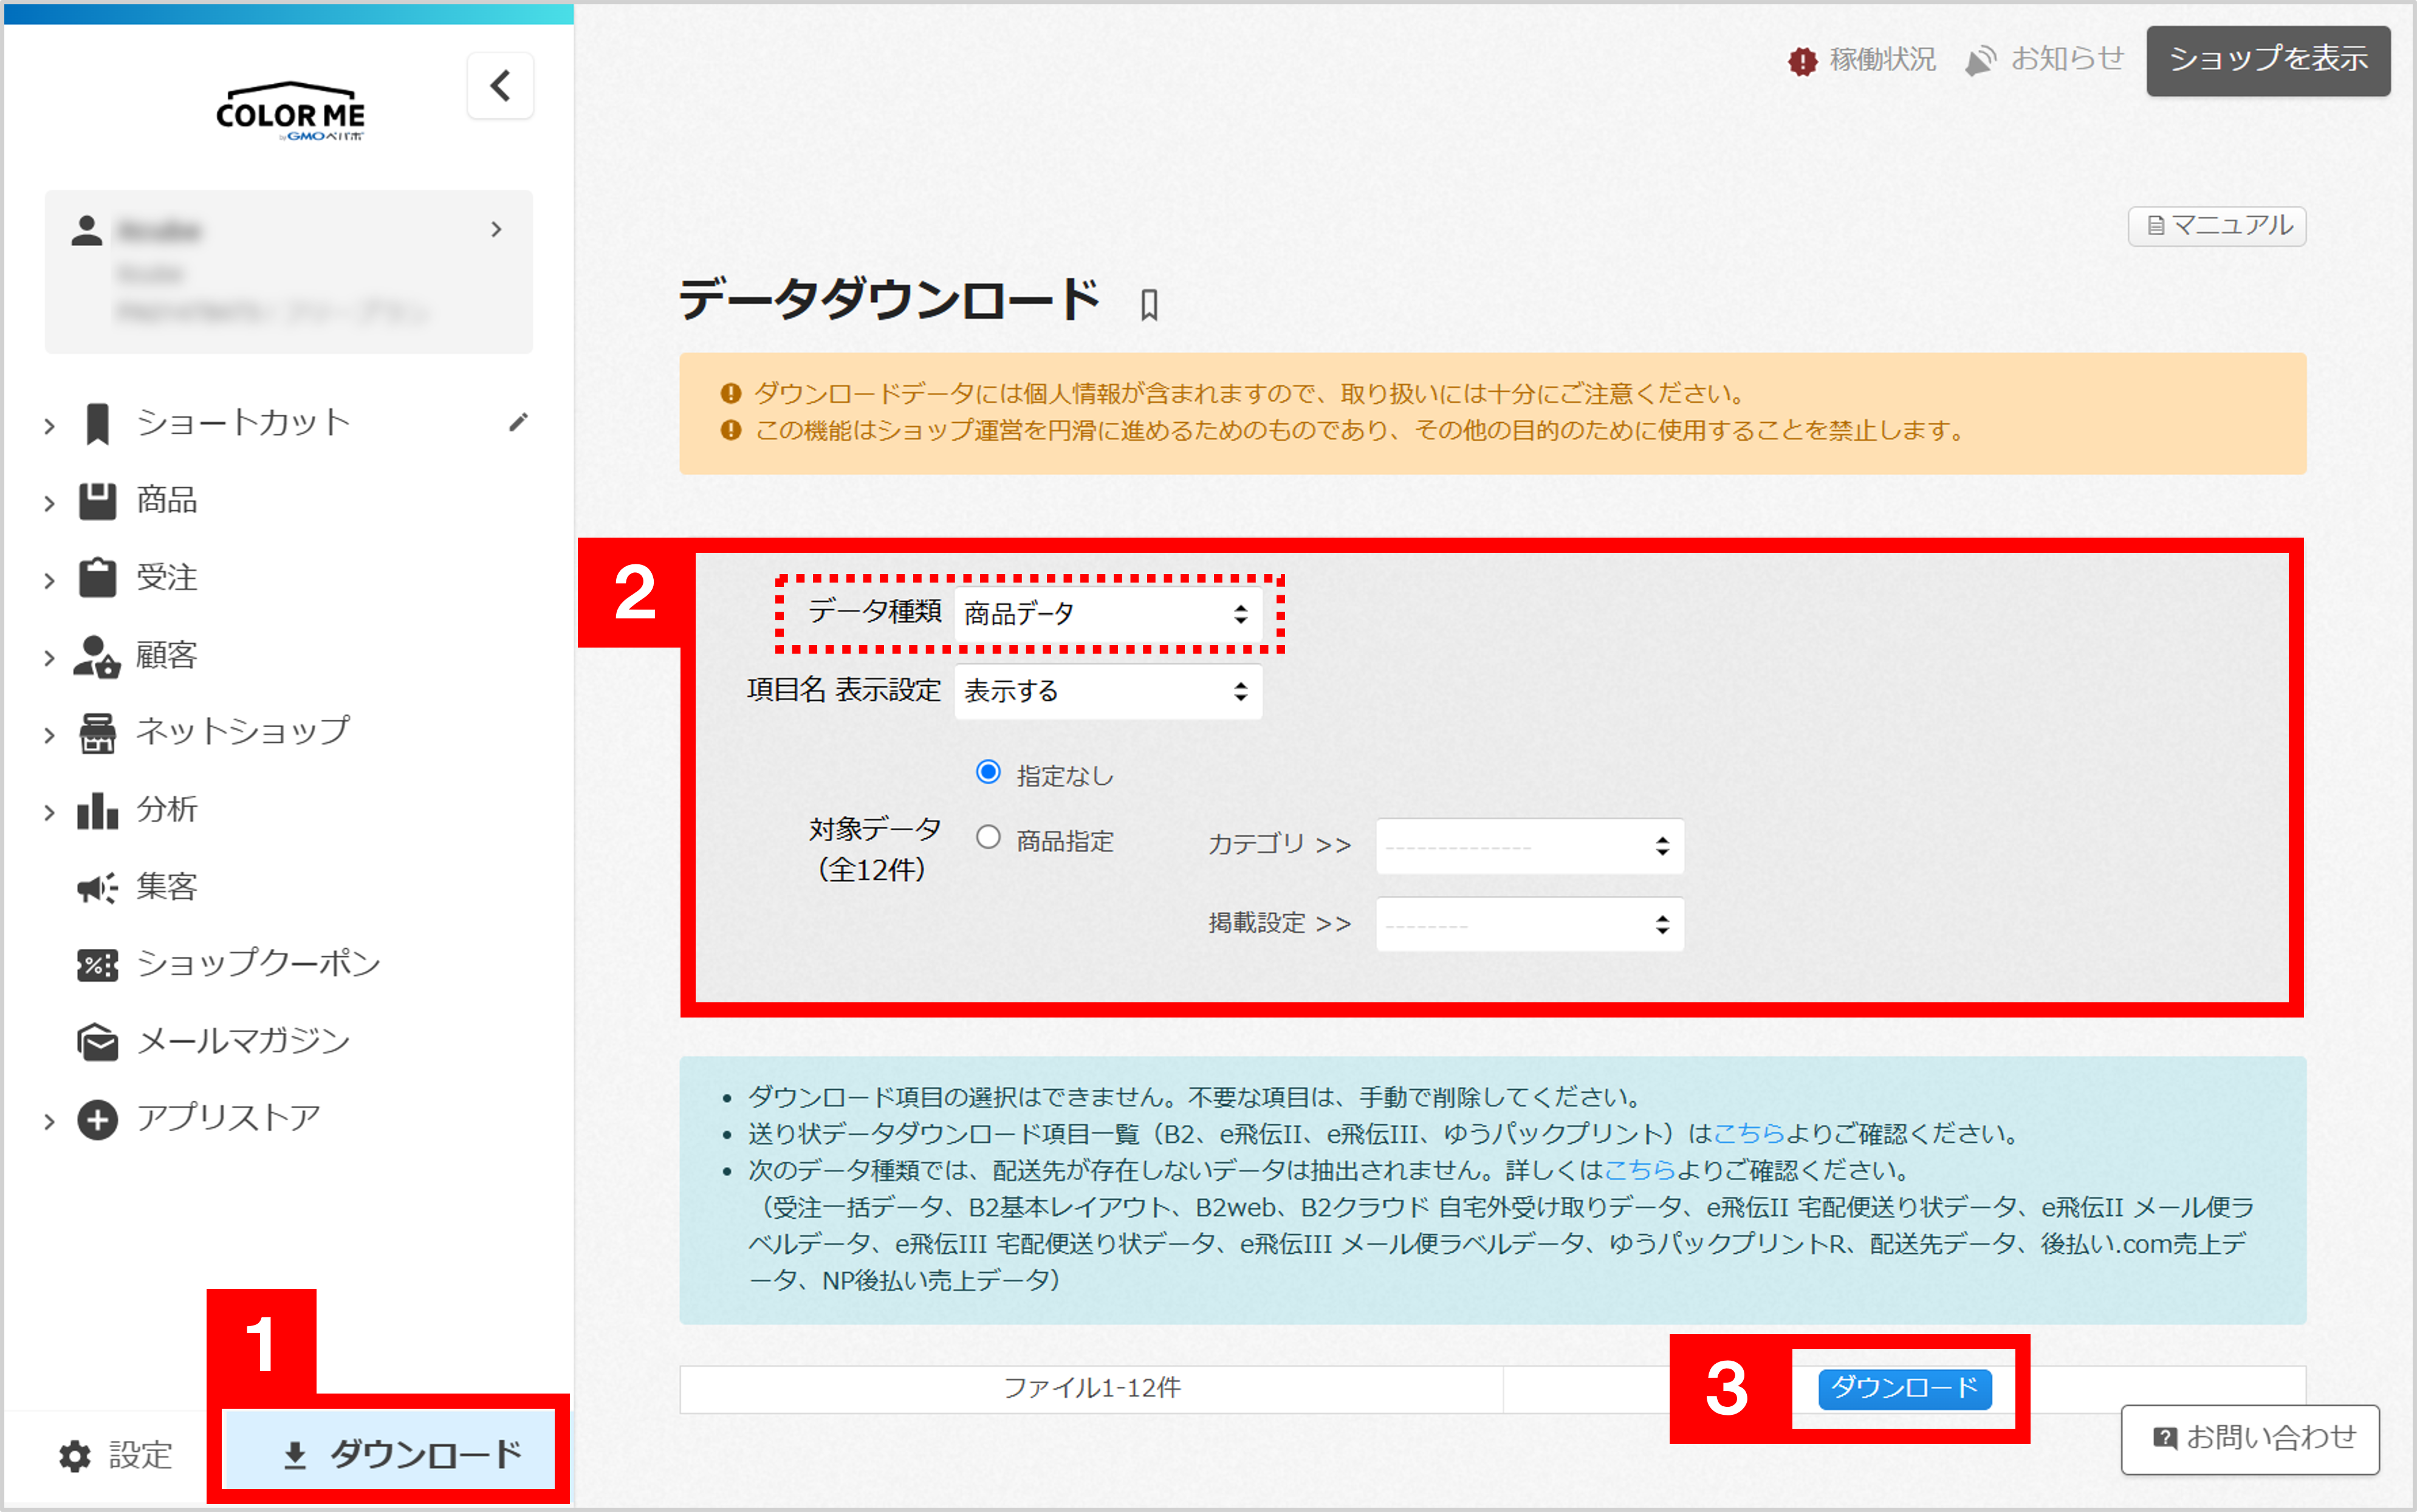Click the メールマガジン envelope icon

tap(97, 1041)
